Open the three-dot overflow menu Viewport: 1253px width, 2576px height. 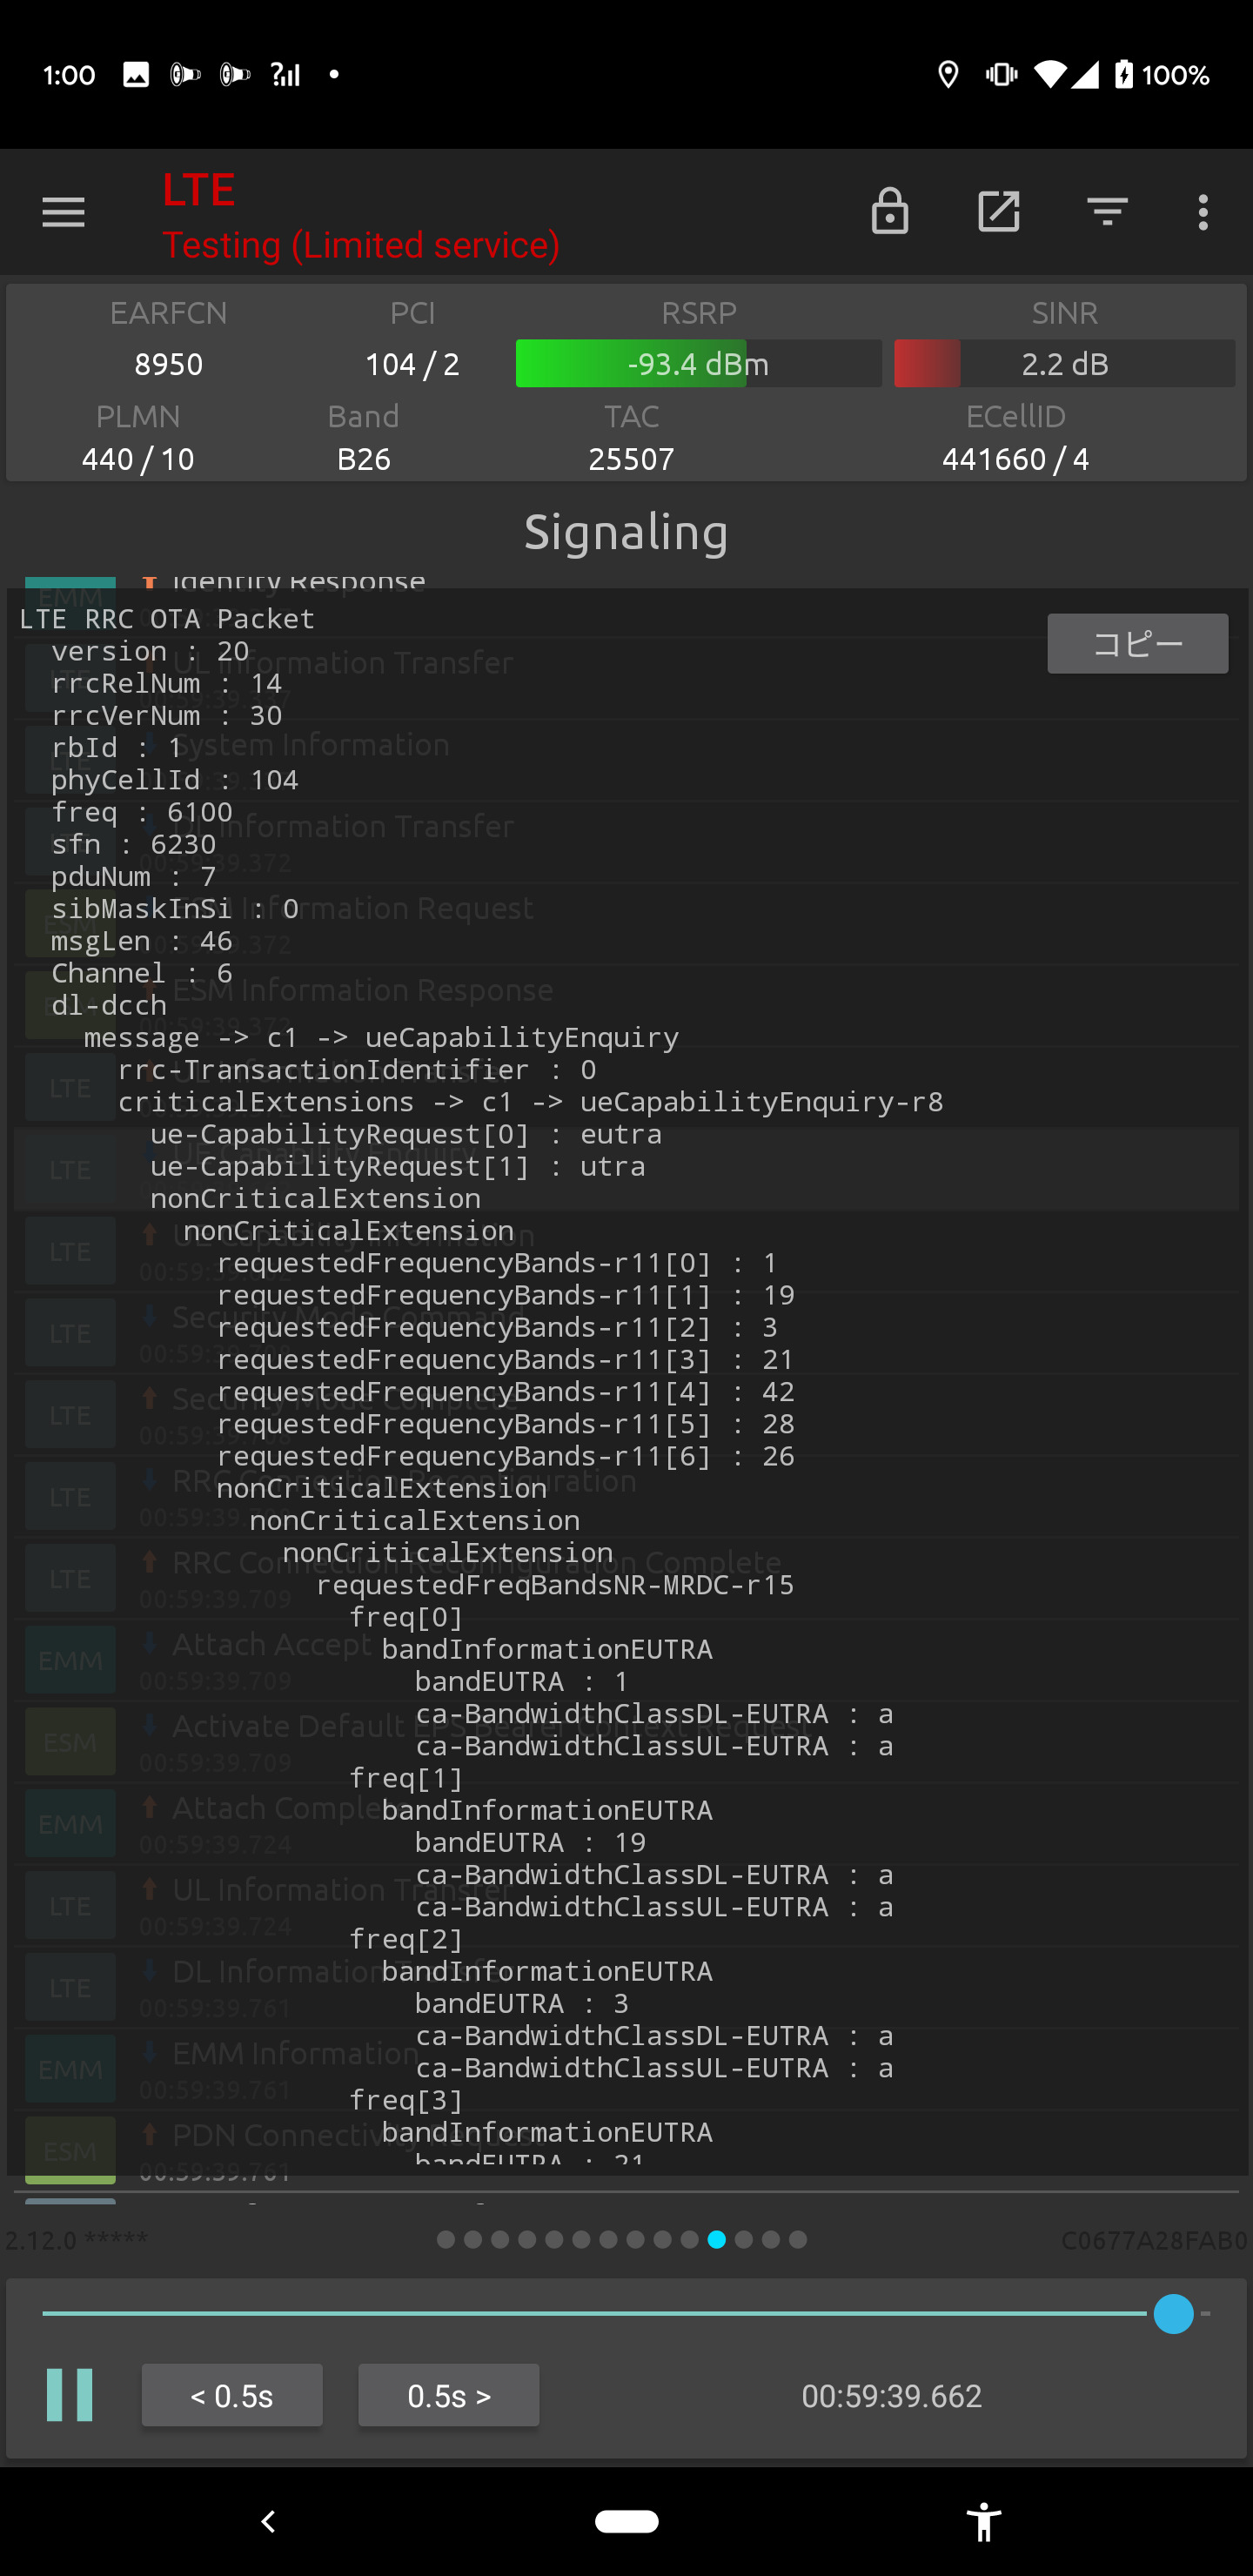coord(1202,212)
